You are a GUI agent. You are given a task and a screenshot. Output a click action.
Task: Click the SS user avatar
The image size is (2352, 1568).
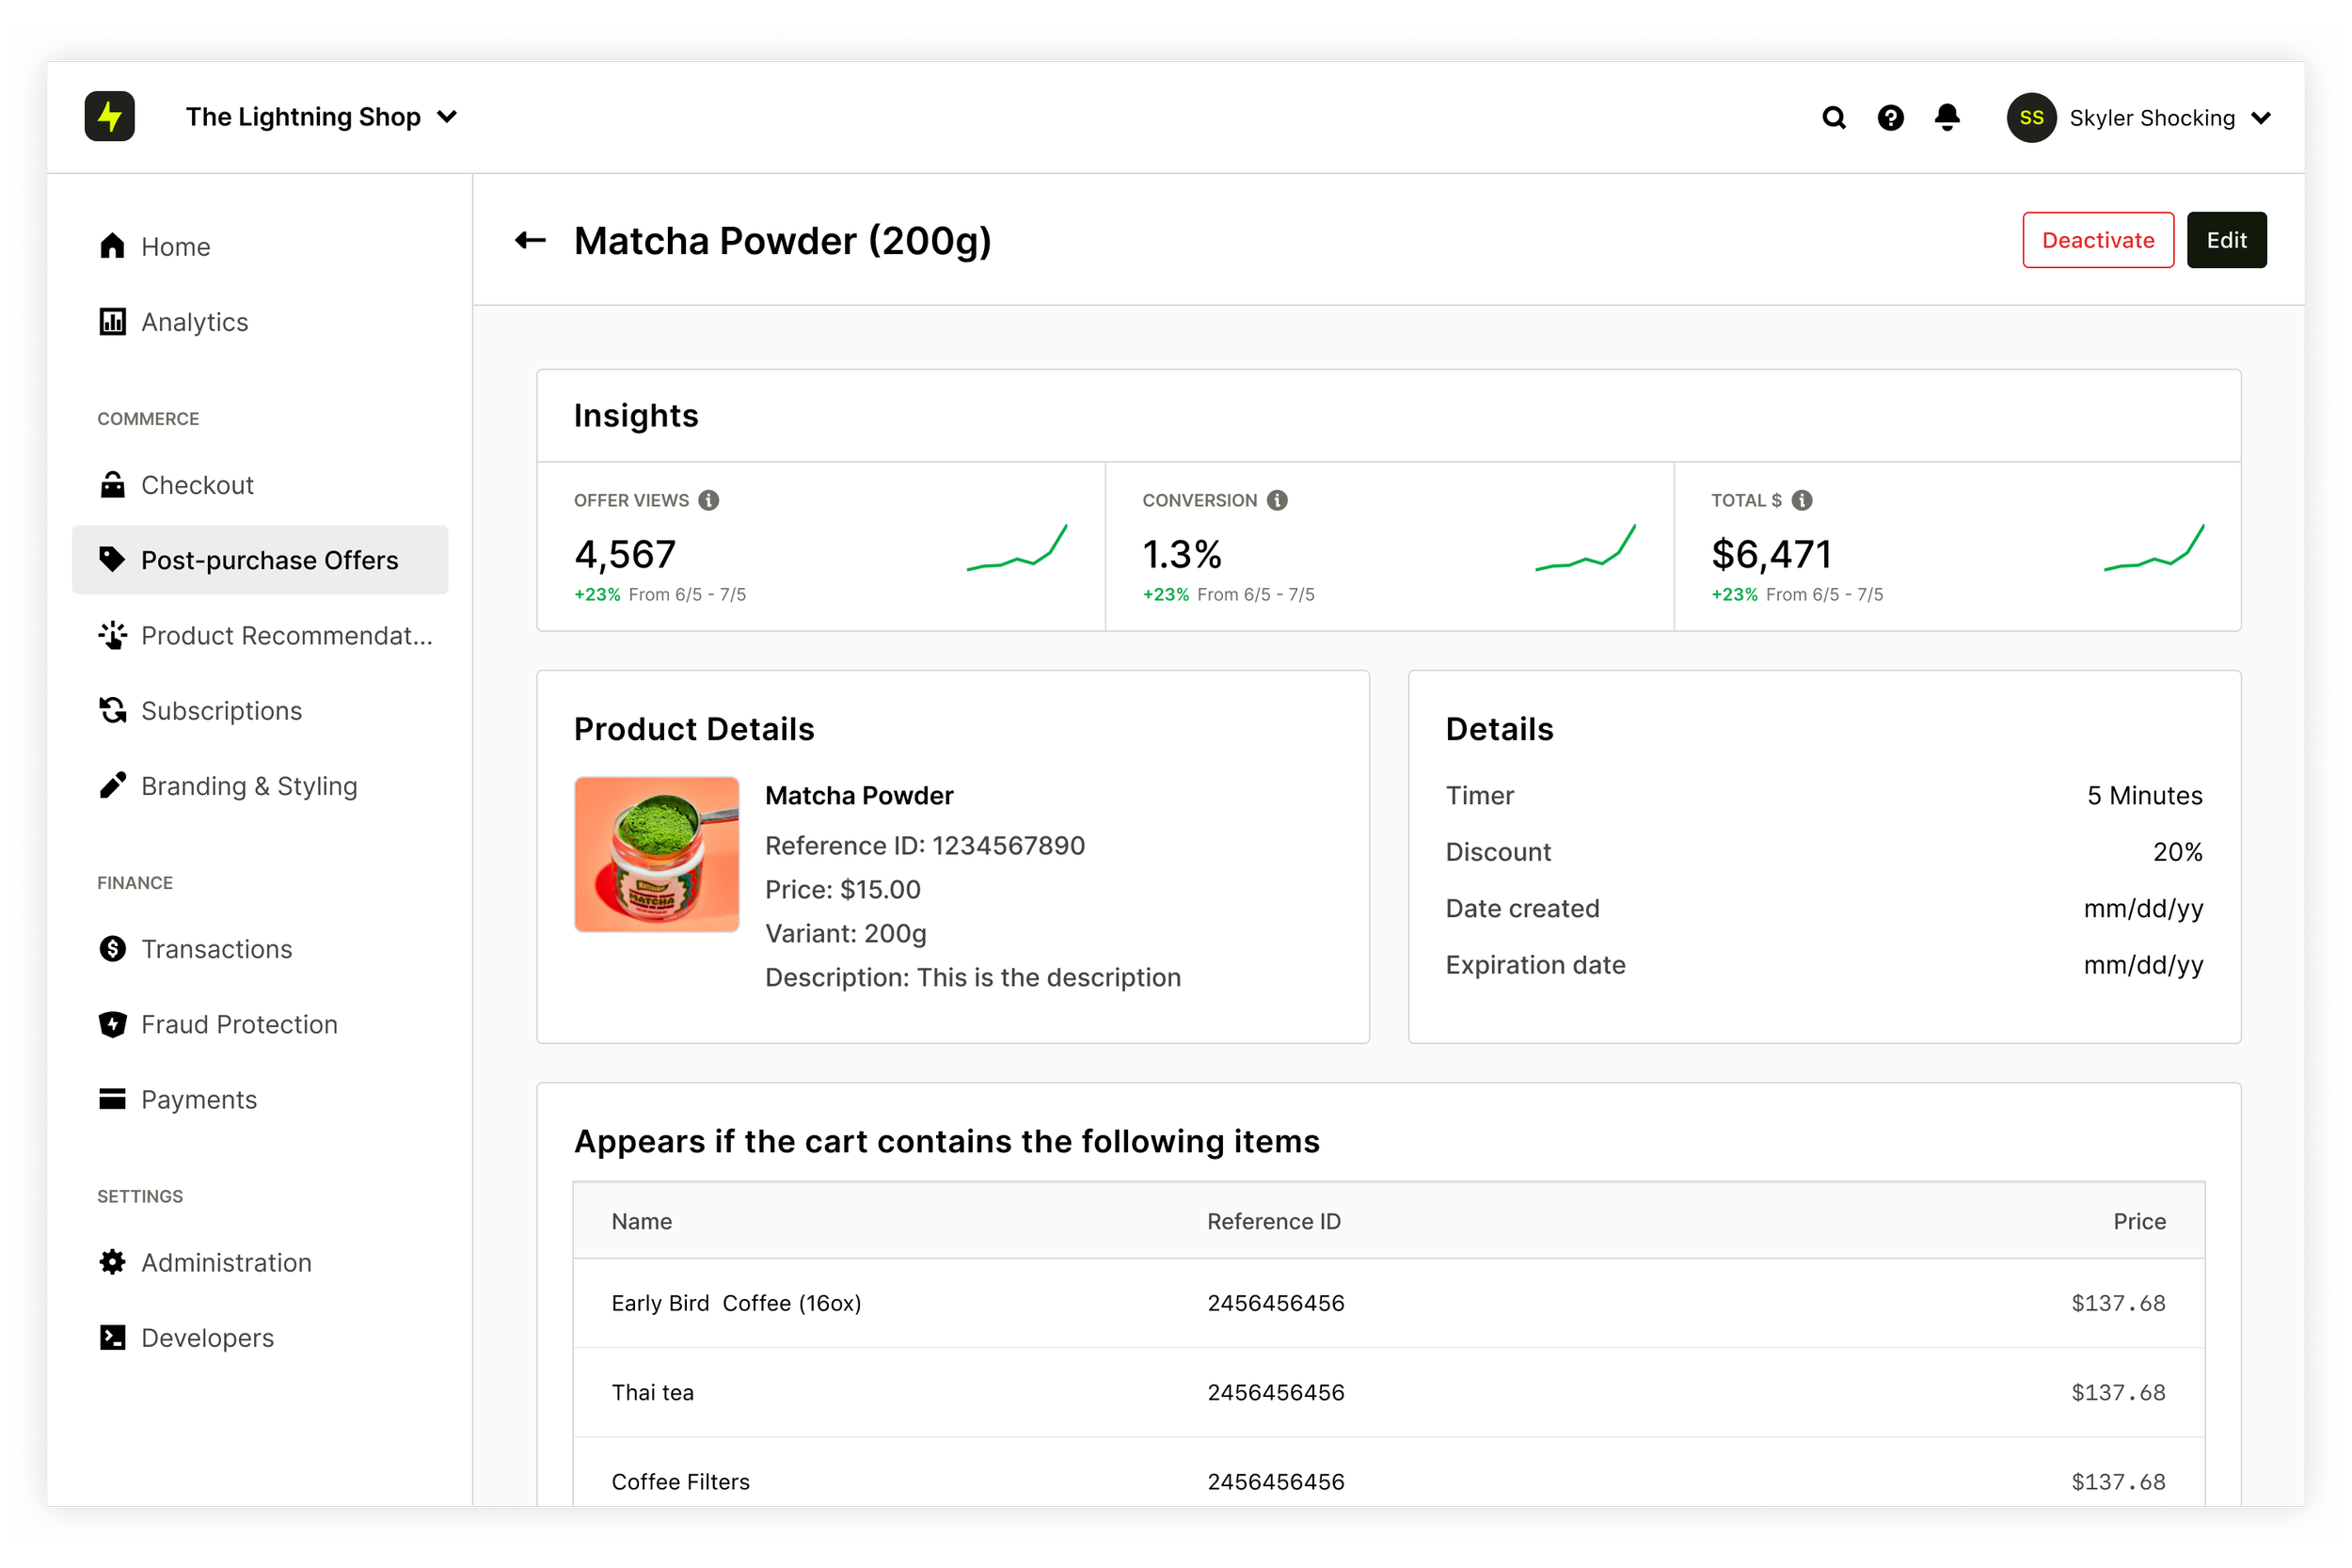(2031, 118)
